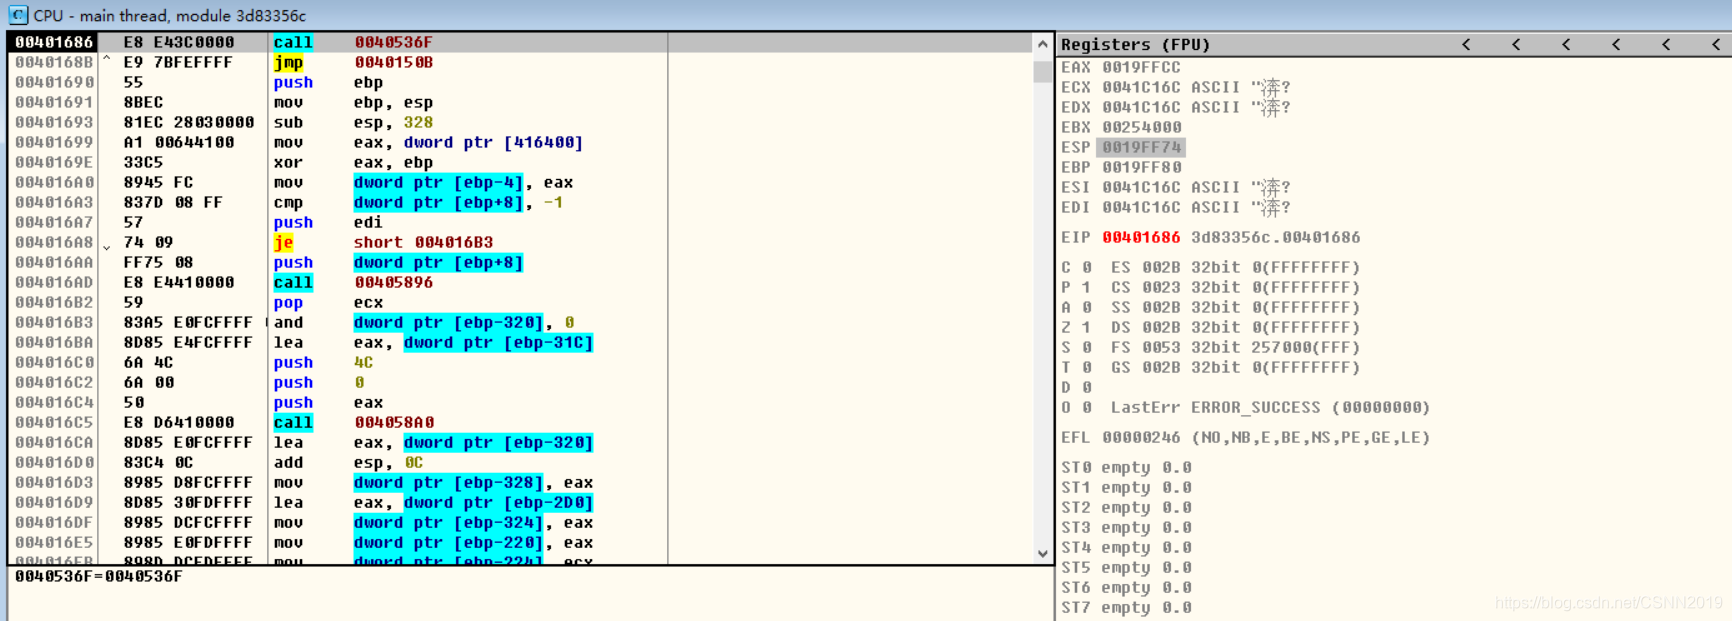Select the 'pop' mnemonic at 004016B2
1732x621 pixels.
click(x=288, y=302)
